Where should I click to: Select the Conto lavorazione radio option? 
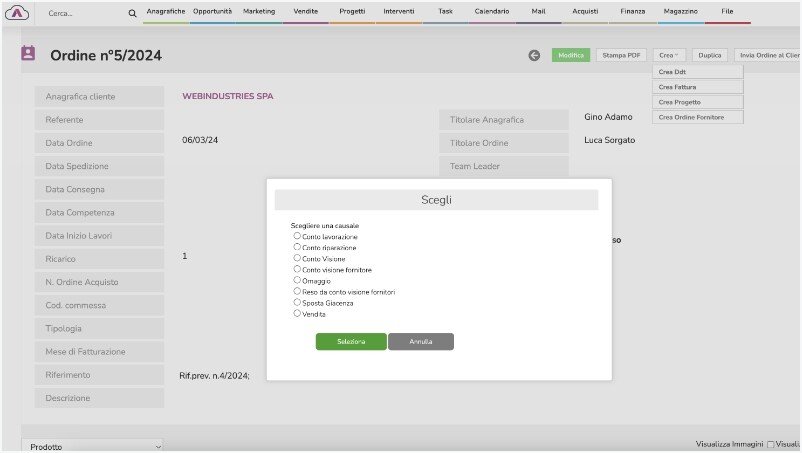point(297,236)
